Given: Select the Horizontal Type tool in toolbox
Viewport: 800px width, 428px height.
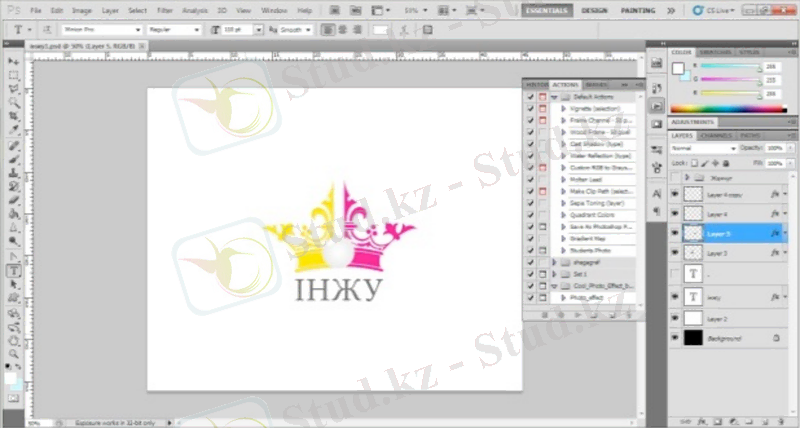Looking at the screenshot, I should click(x=14, y=270).
